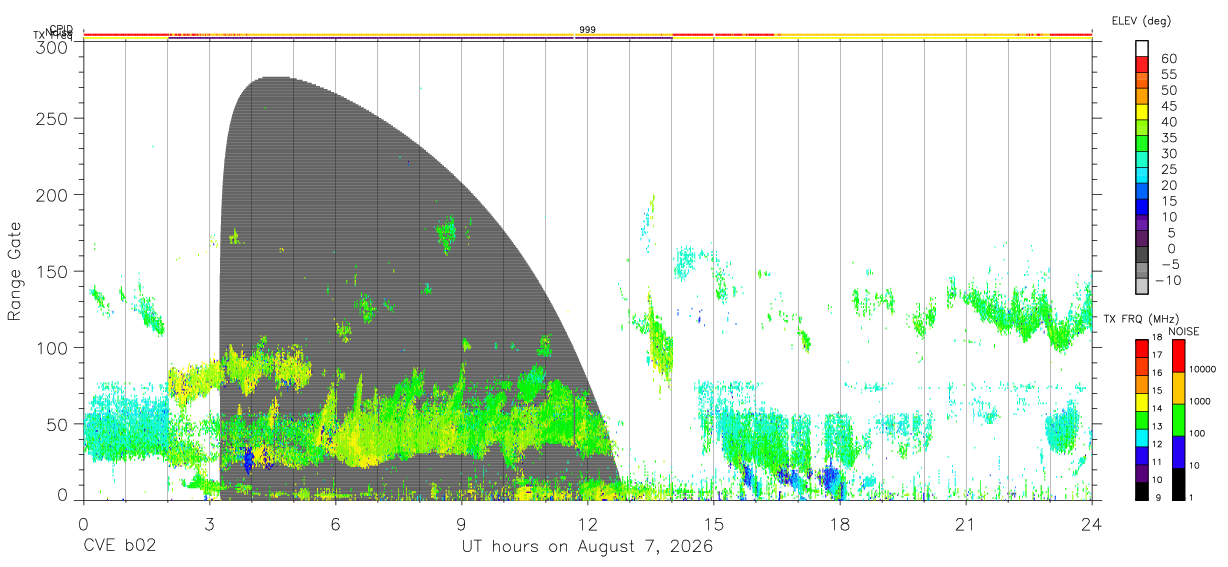Click the 'NOISE' legend title
Screen dimensions: 1228x567
[1182, 331]
